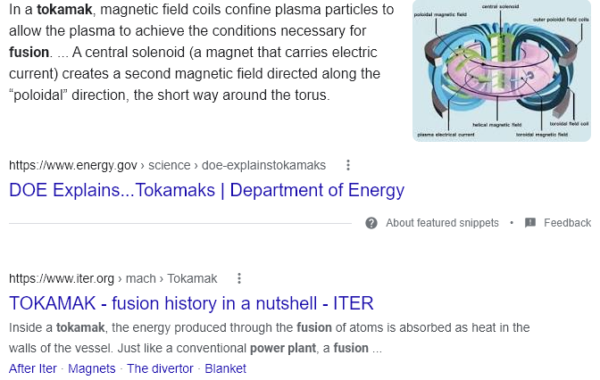Open the TOKAMAK fusion history ITER link
600x380 pixels.
191,303
